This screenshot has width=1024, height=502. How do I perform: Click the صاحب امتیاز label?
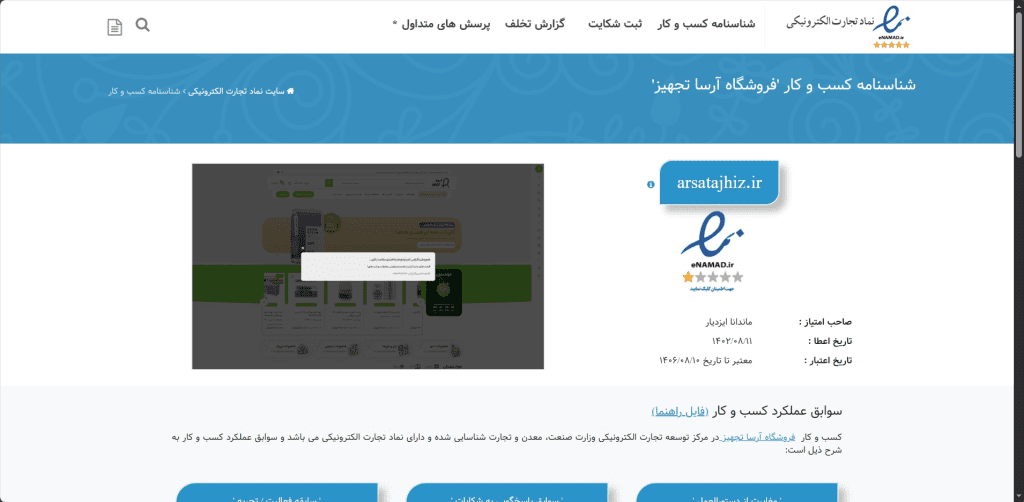(825, 322)
